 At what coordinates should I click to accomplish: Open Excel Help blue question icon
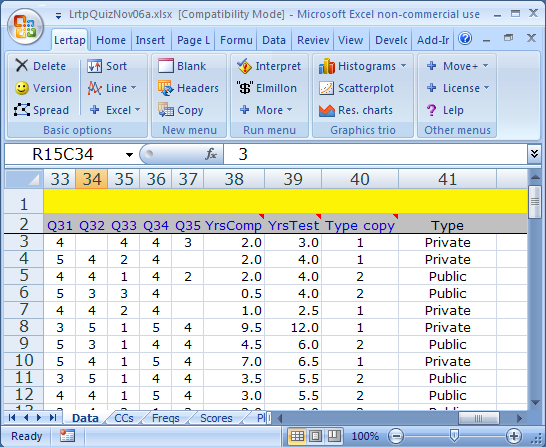(x=465, y=39)
